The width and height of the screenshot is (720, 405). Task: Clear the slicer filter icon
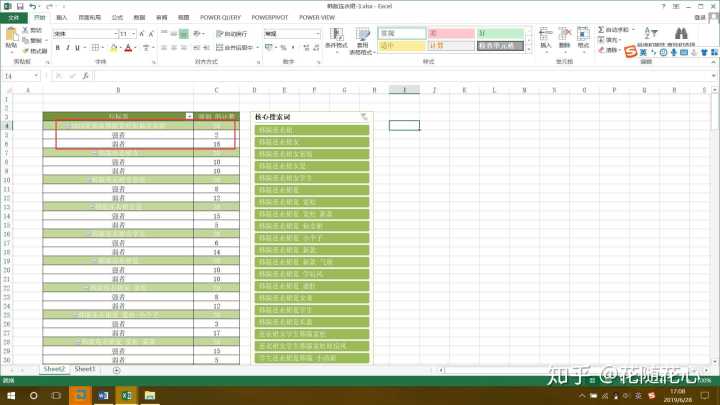pos(364,116)
